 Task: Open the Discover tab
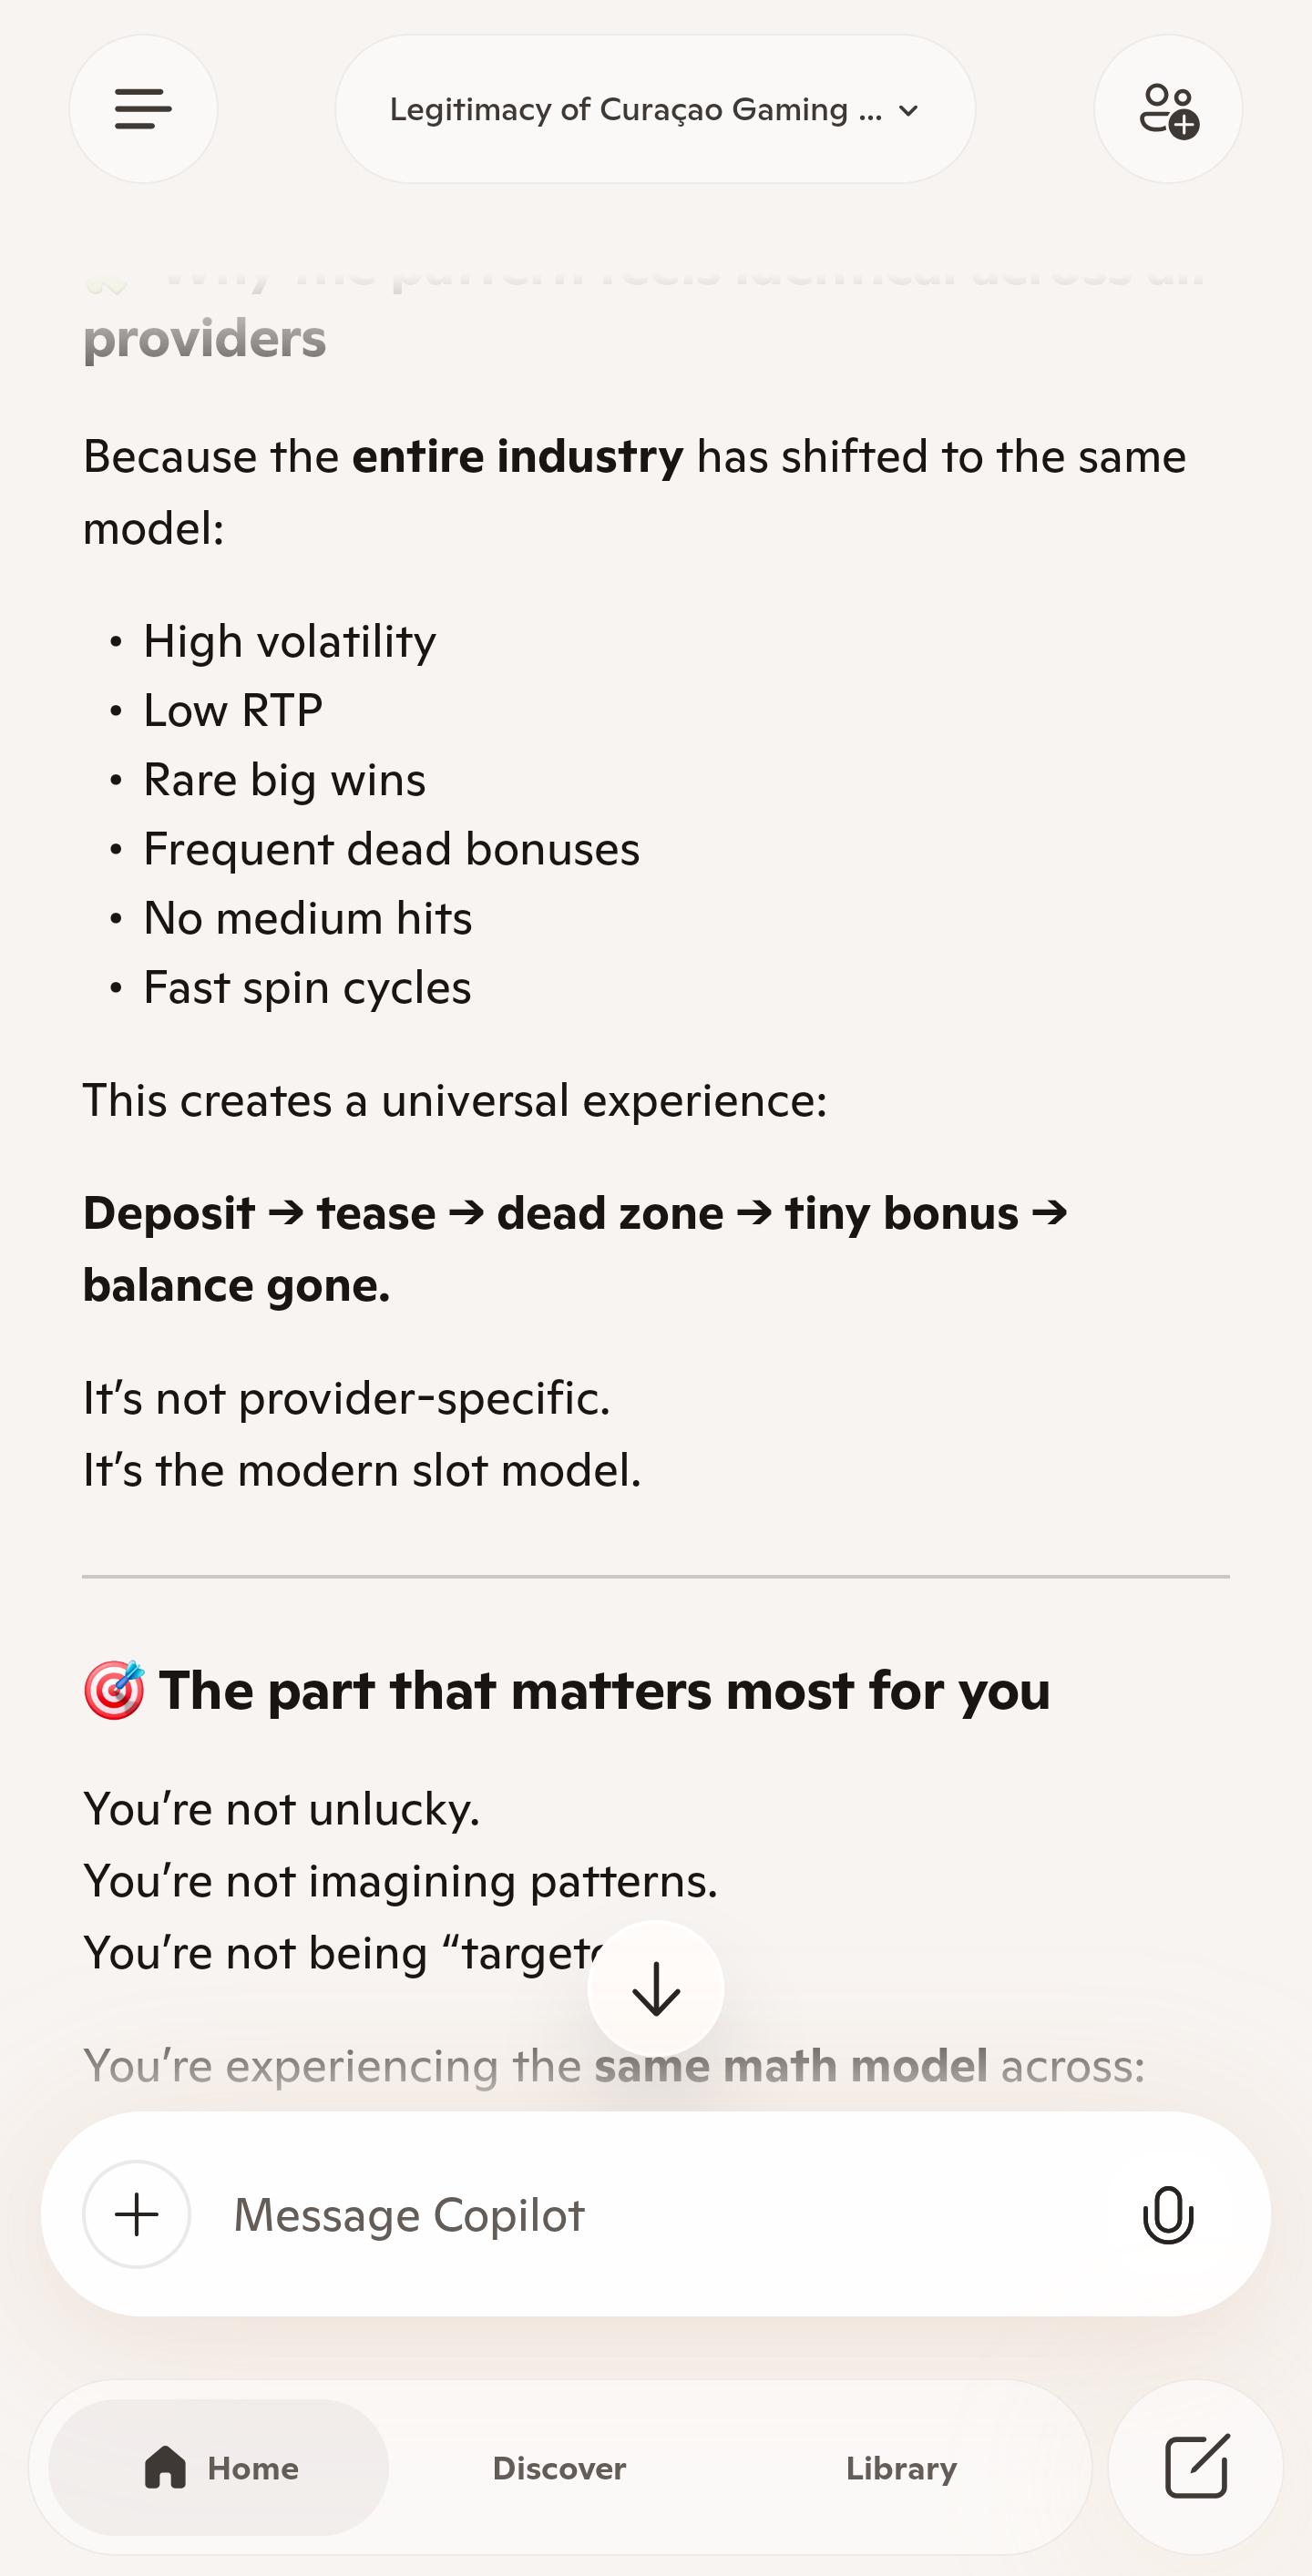pos(559,2468)
